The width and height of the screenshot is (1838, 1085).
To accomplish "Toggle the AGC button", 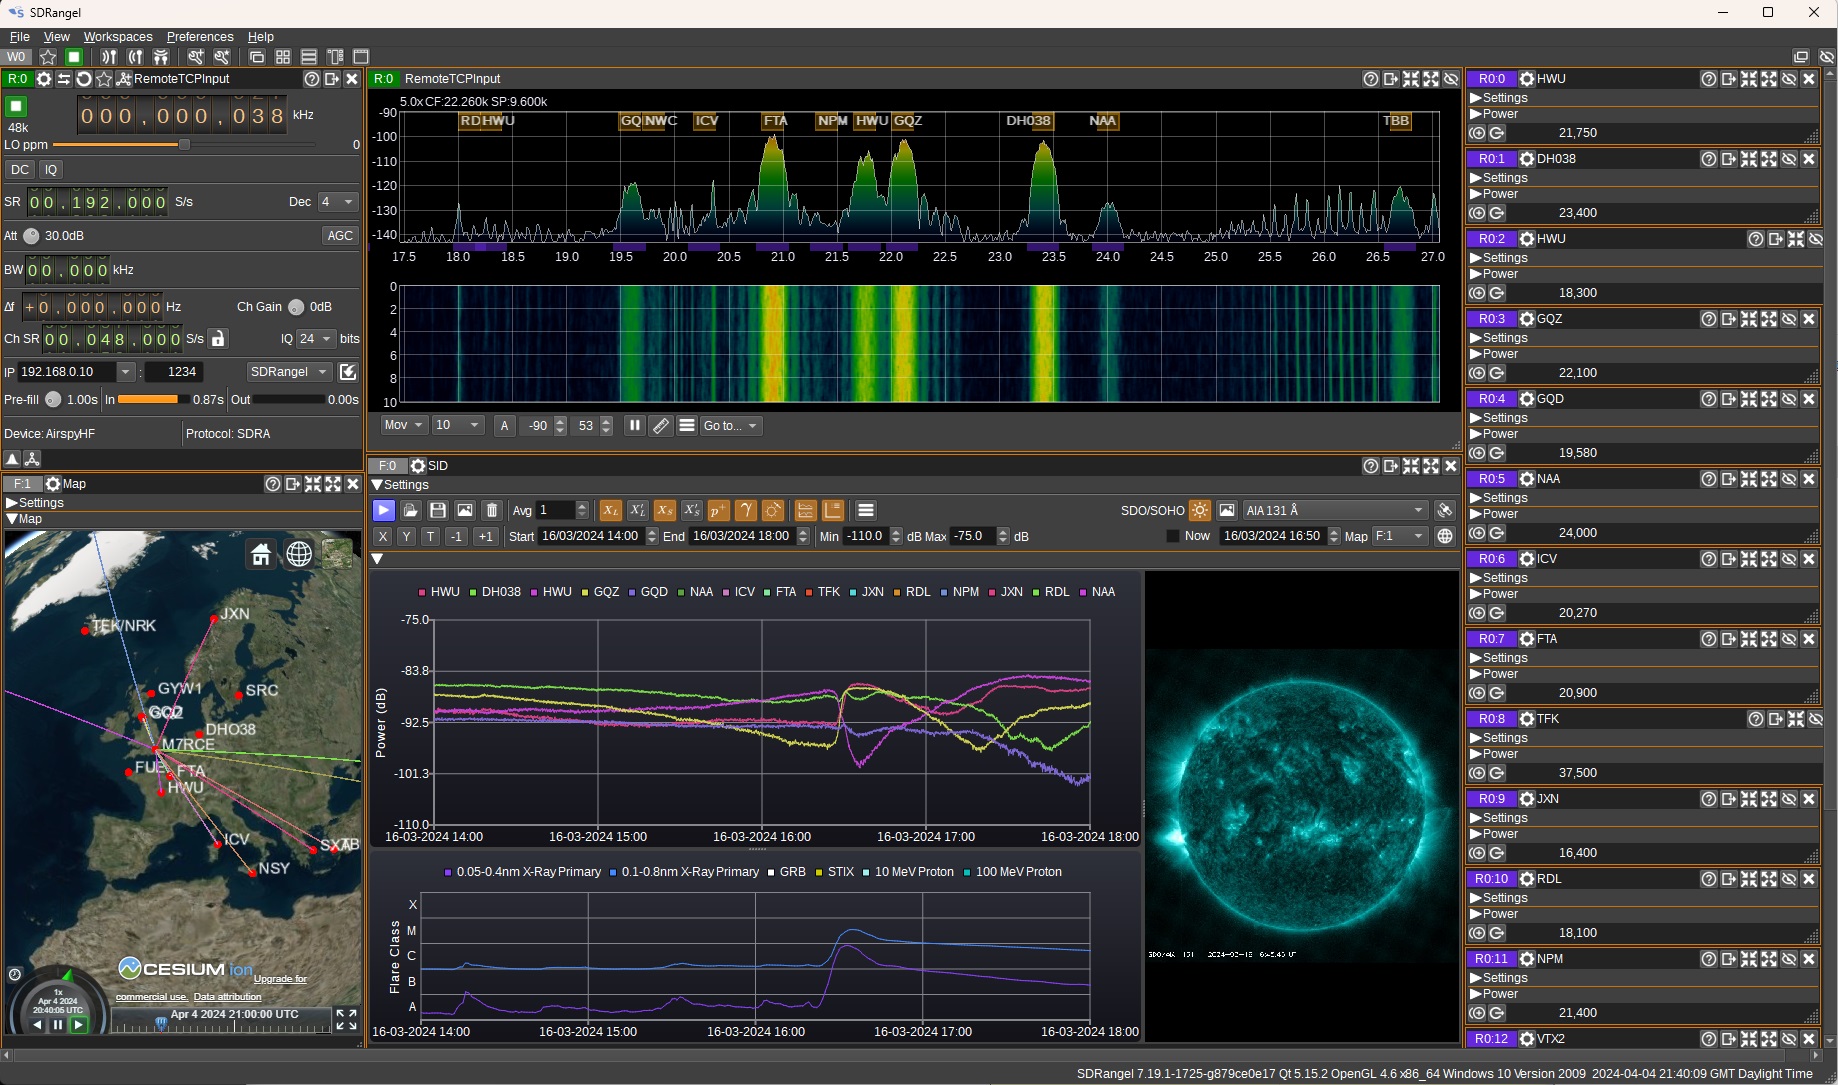I will [340, 236].
